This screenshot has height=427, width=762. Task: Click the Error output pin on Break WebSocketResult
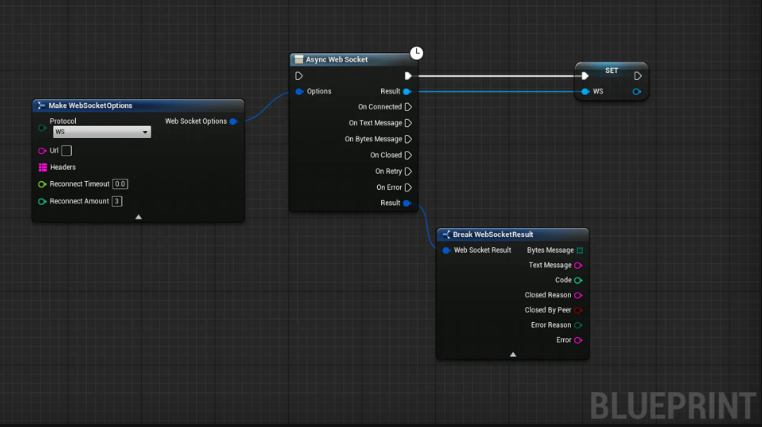[x=578, y=340]
